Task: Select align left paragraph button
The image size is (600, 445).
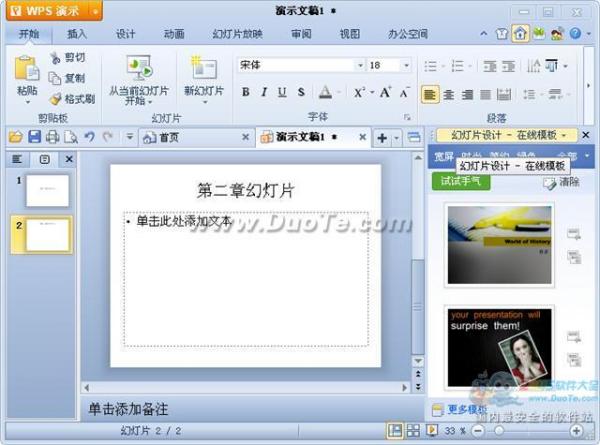Action: pyautogui.click(x=429, y=94)
